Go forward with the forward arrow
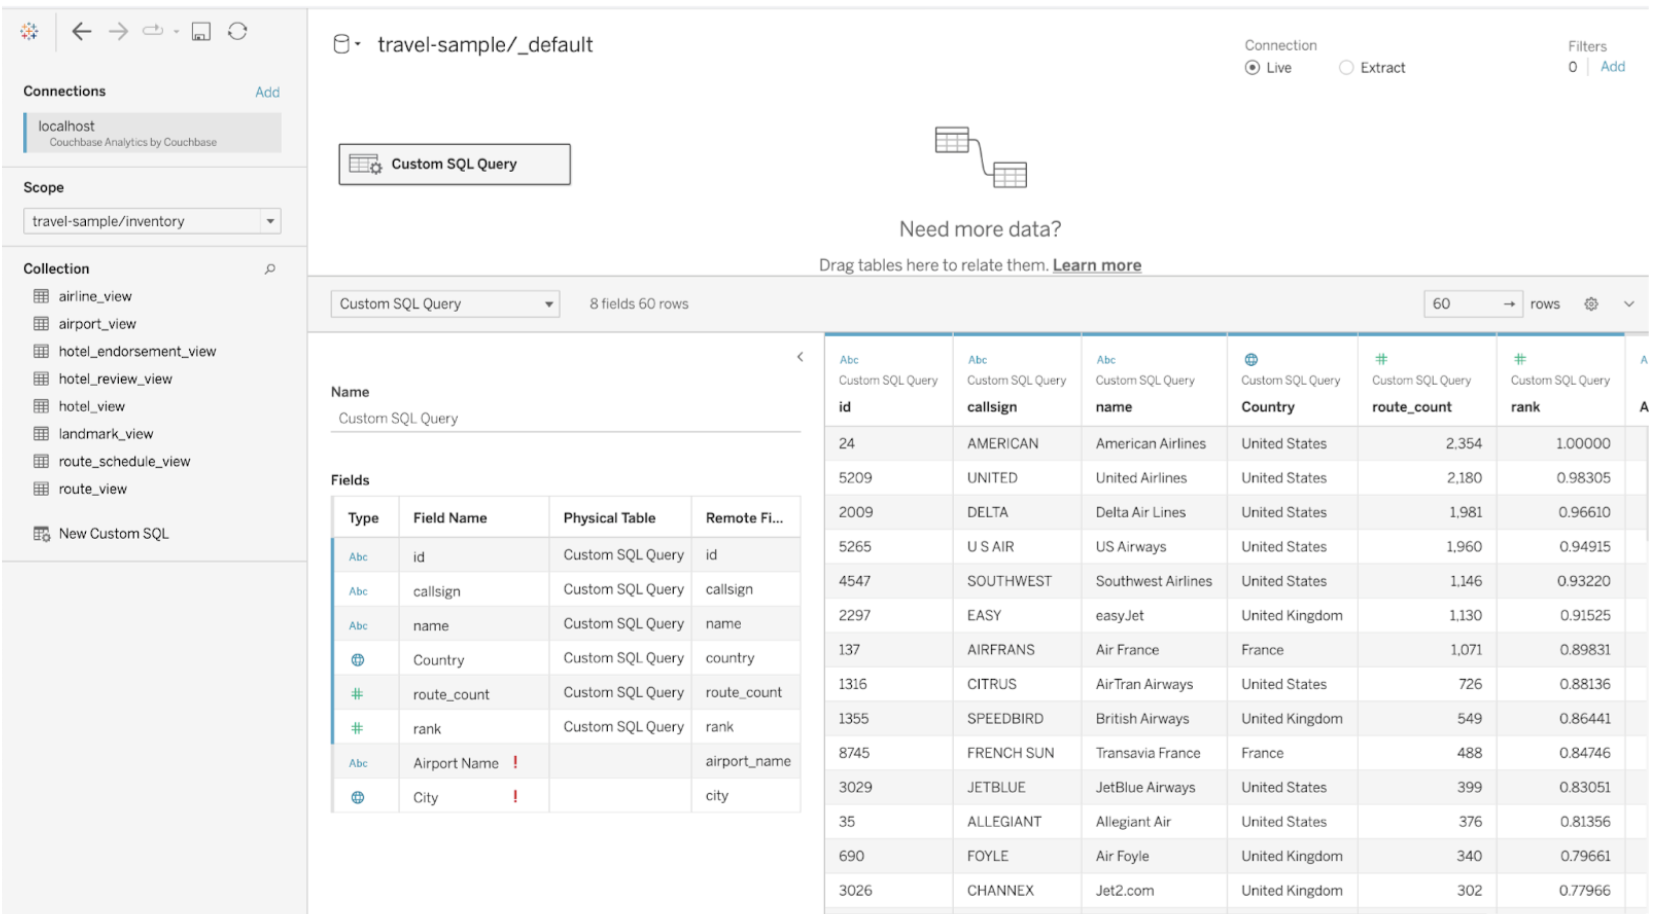This screenshot has height=914, width=1658. 118,32
